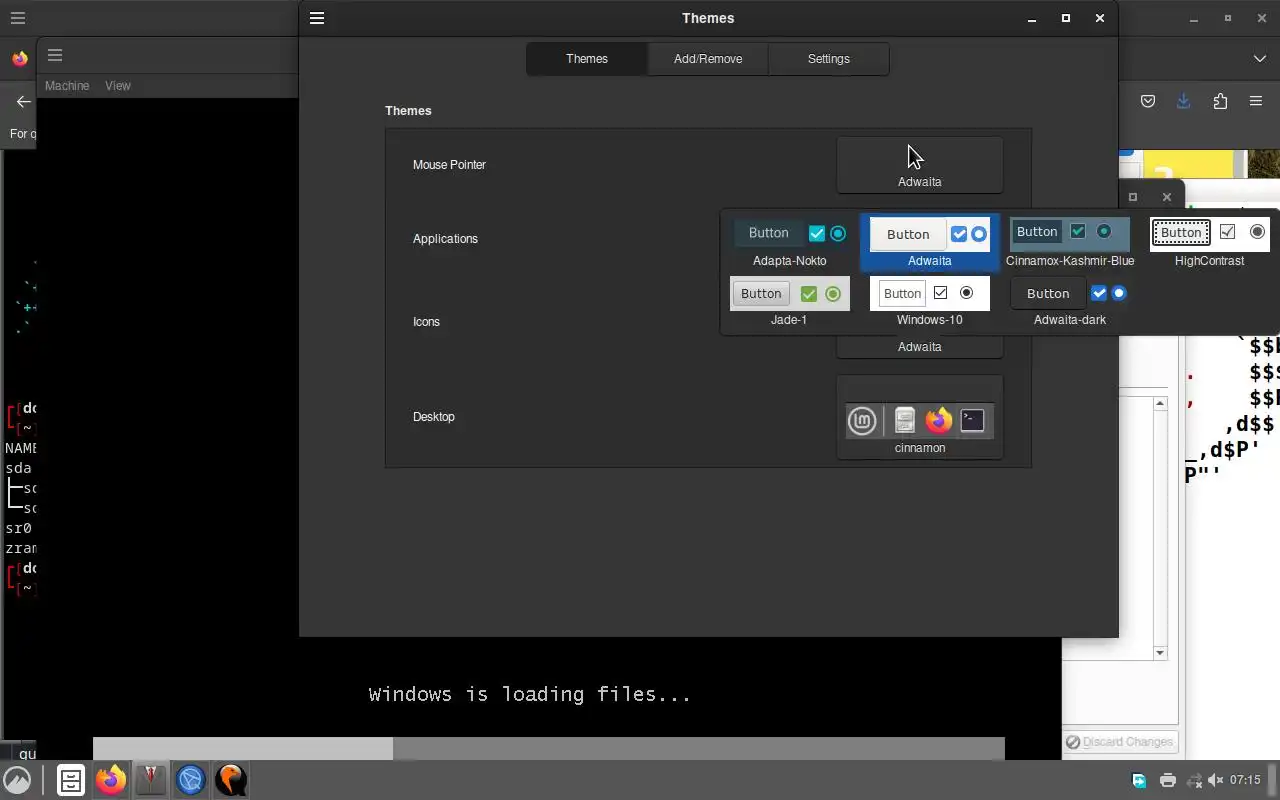Open the network tray icon

coord(1193,780)
